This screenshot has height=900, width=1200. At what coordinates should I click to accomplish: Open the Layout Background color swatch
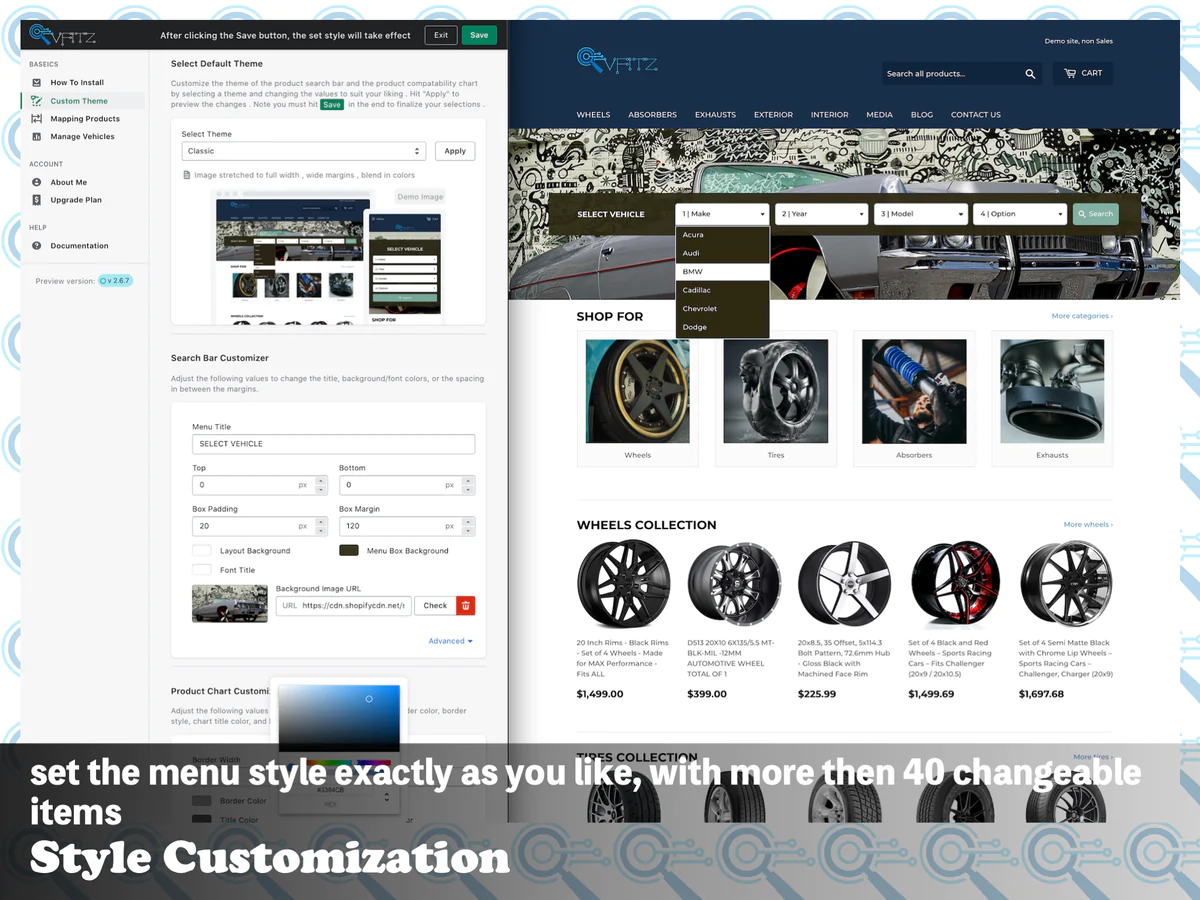point(202,551)
